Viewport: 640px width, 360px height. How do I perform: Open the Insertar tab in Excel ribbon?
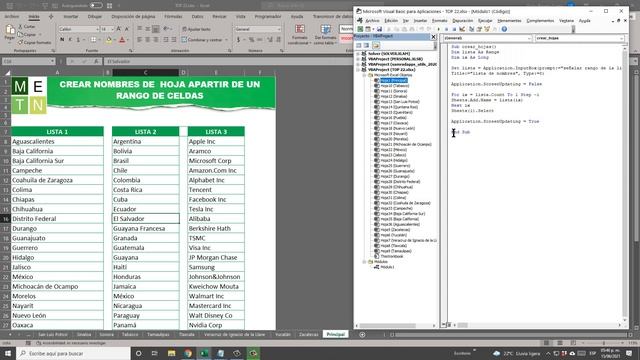click(x=71, y=16)
